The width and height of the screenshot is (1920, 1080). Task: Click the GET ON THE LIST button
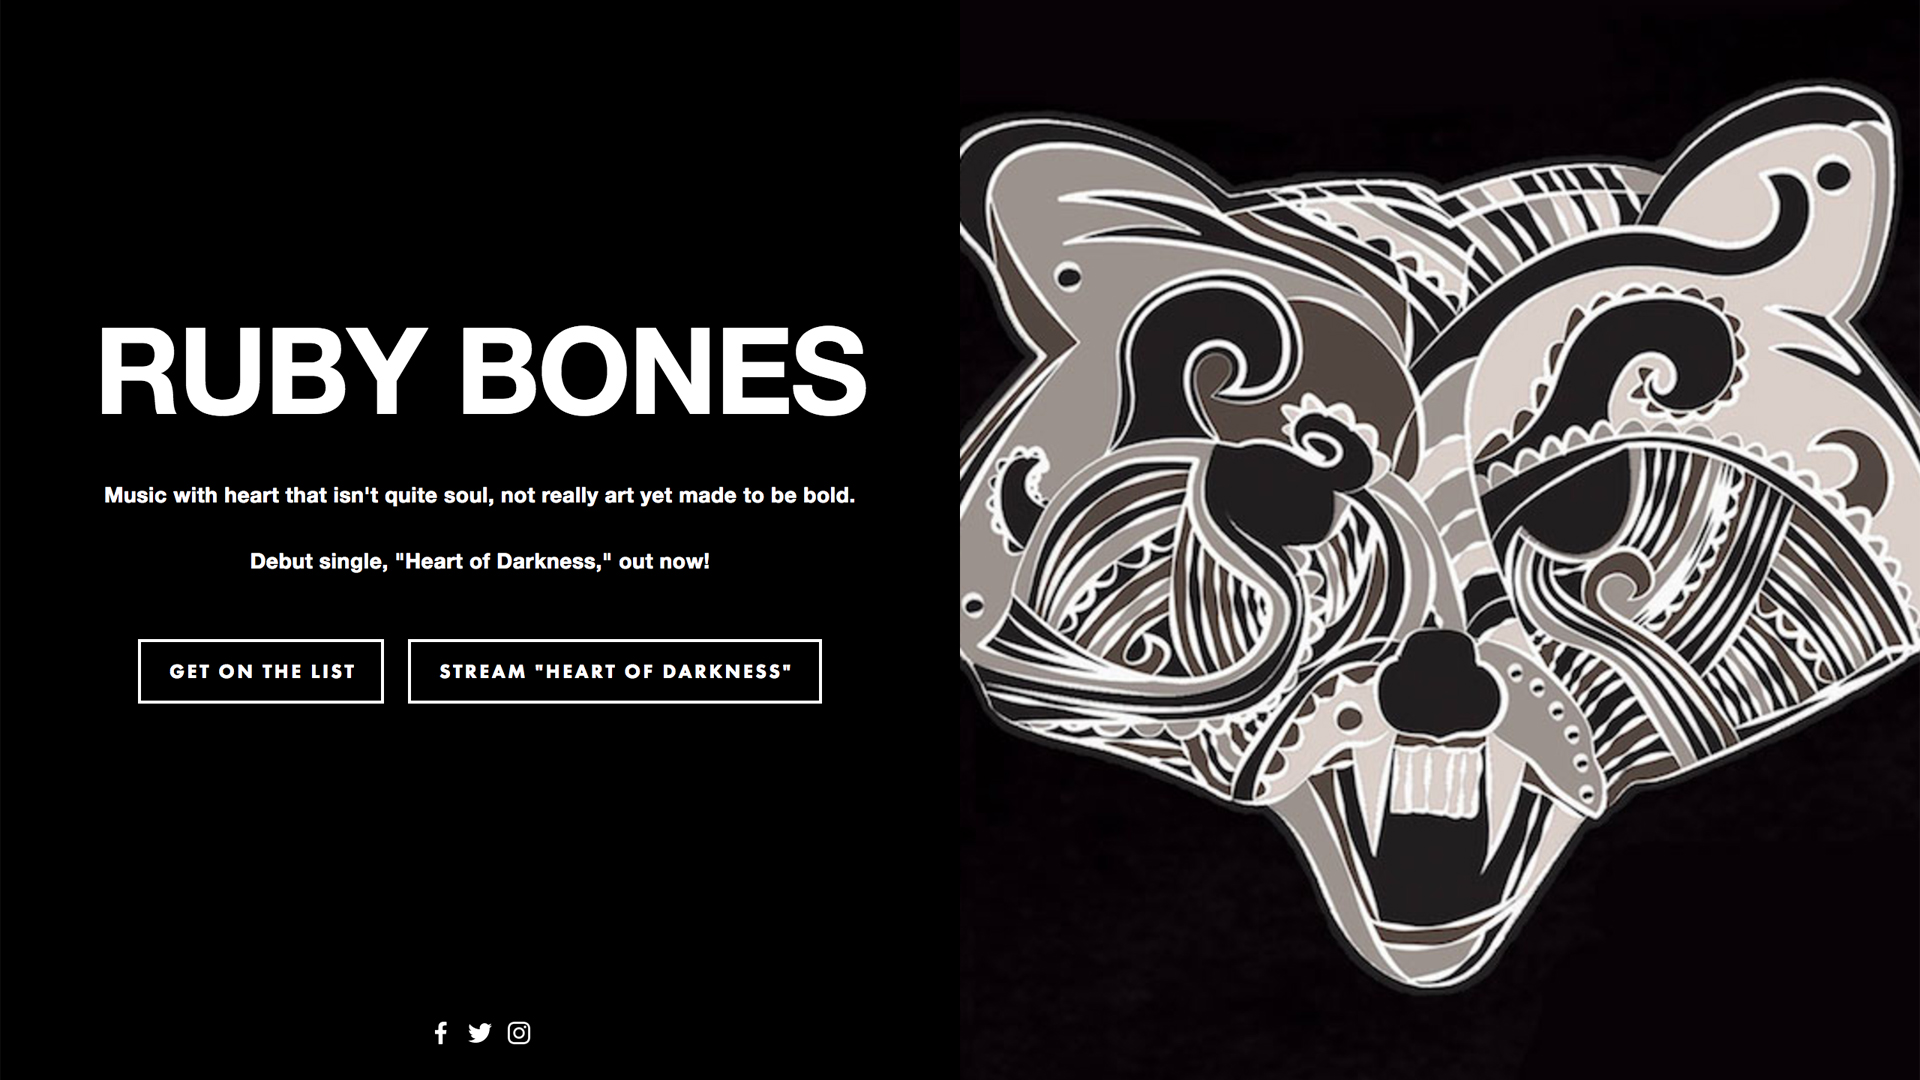261,671
